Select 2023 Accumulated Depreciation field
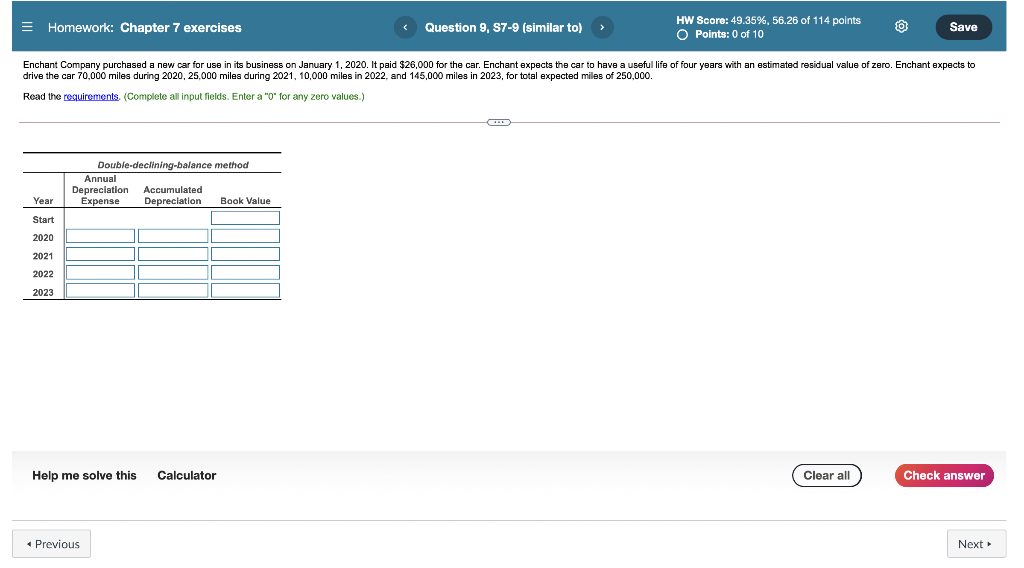Image resolution: width=1024 pixels, height=568 pixels. coord(173,291)
